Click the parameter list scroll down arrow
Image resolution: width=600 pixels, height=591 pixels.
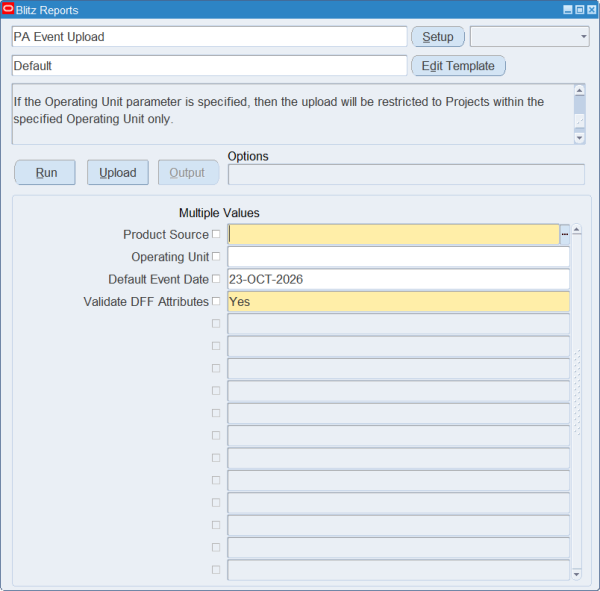576,574
